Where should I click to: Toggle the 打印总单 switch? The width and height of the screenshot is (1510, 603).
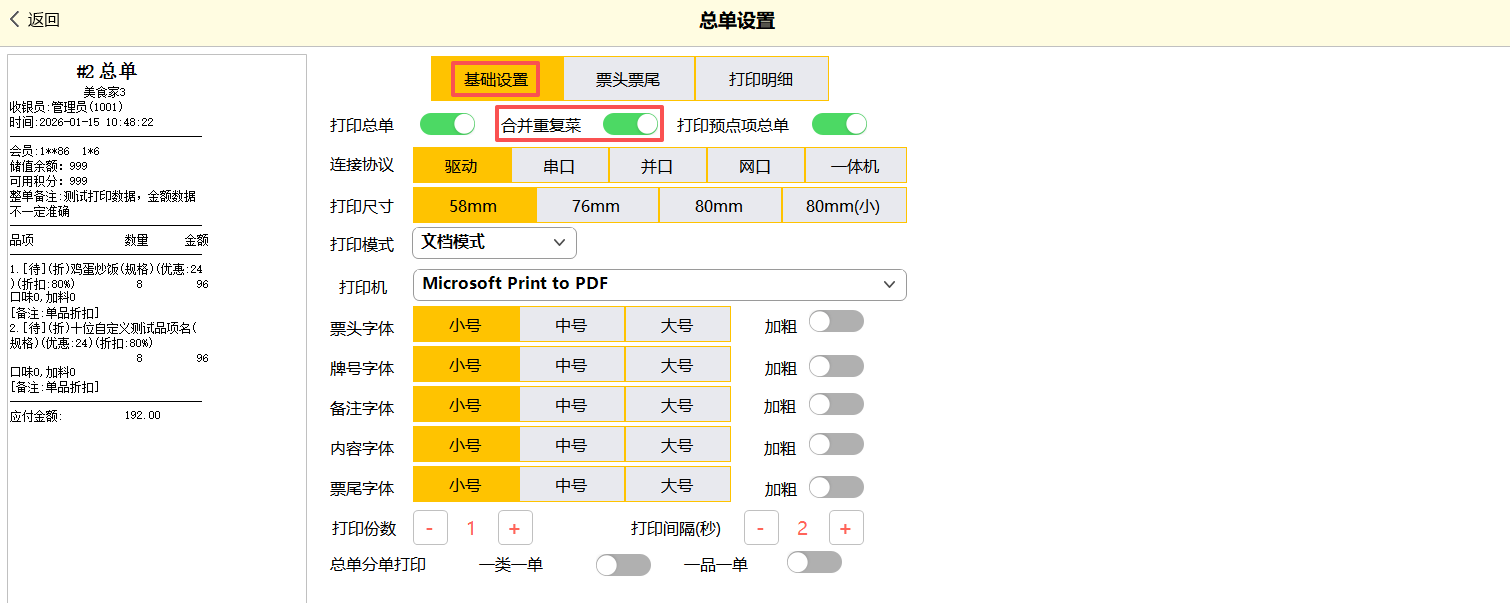[x=447, y=124]
